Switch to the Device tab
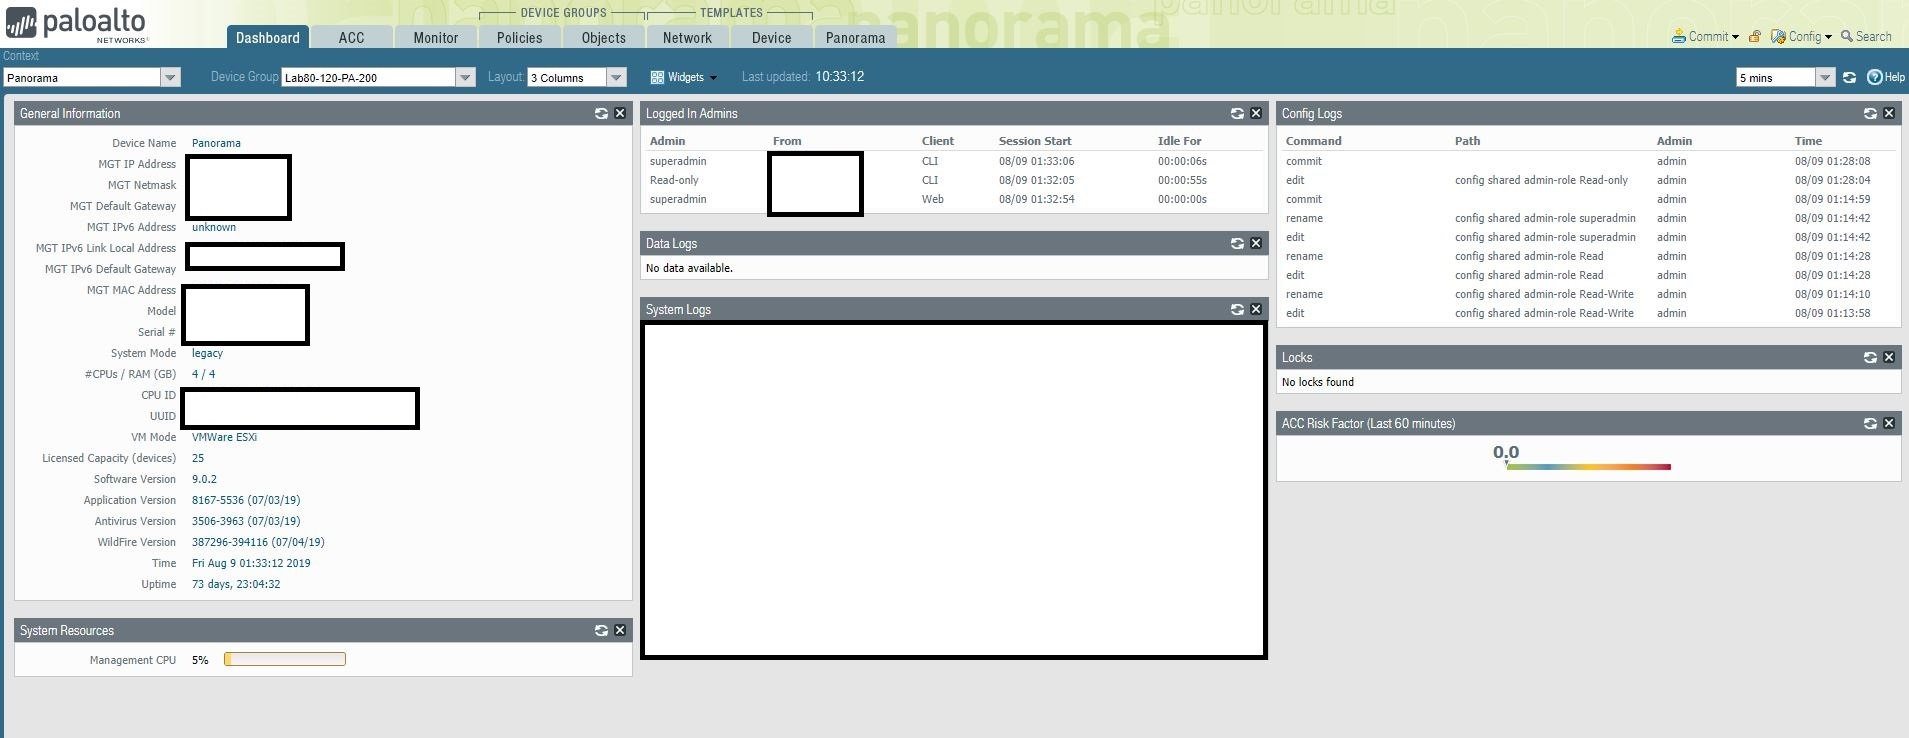The width and height of the screenshot is (1909, 738). tap(772, 38)
